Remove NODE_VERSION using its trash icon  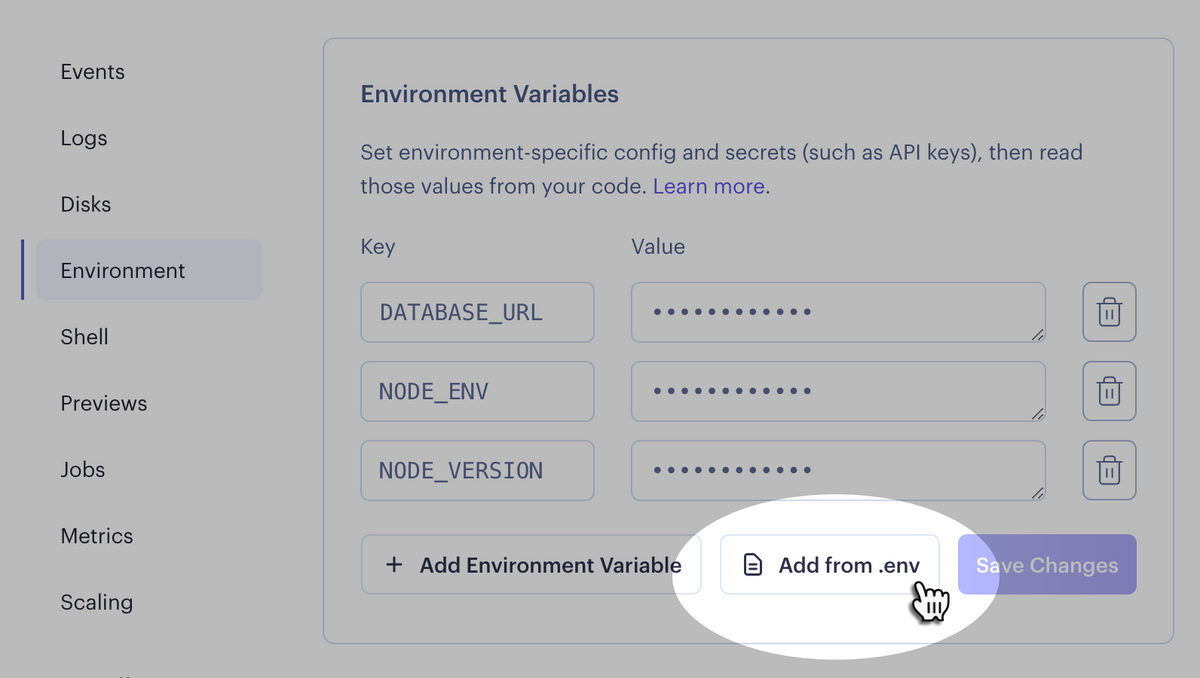point(1109,470)
